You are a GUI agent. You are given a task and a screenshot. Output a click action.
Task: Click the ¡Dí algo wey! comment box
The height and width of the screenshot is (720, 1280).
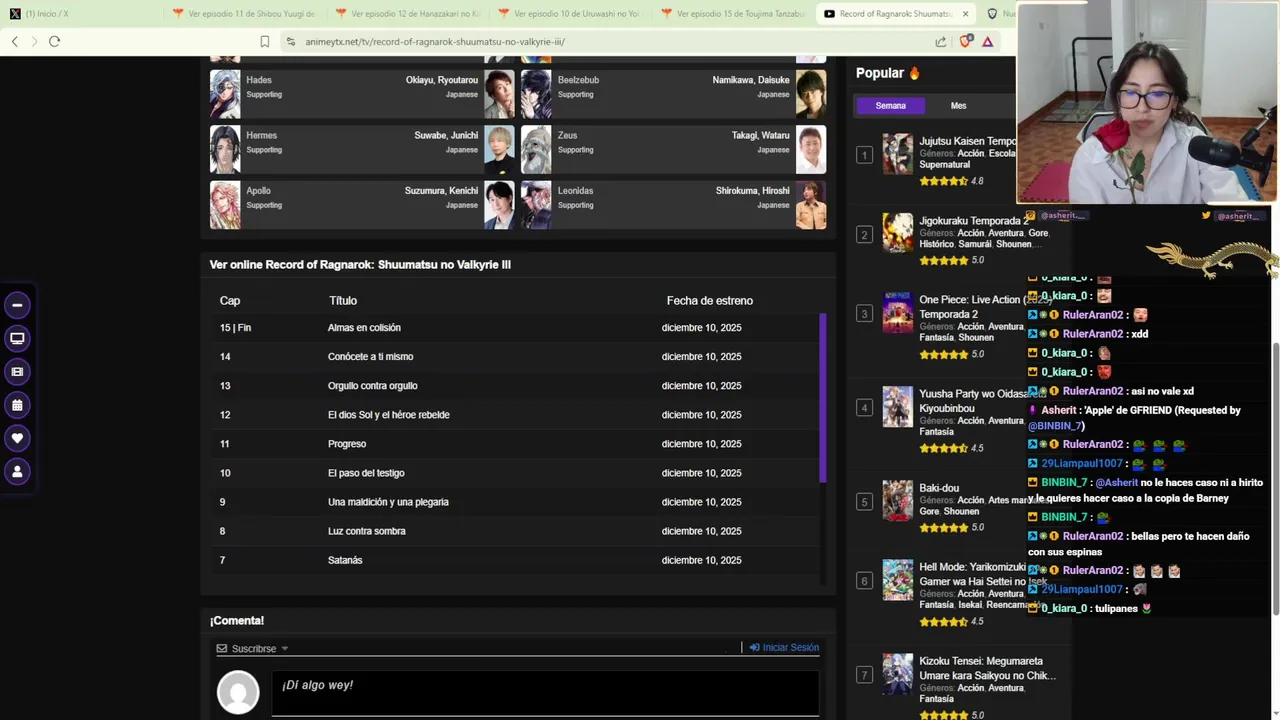(545, 691)
